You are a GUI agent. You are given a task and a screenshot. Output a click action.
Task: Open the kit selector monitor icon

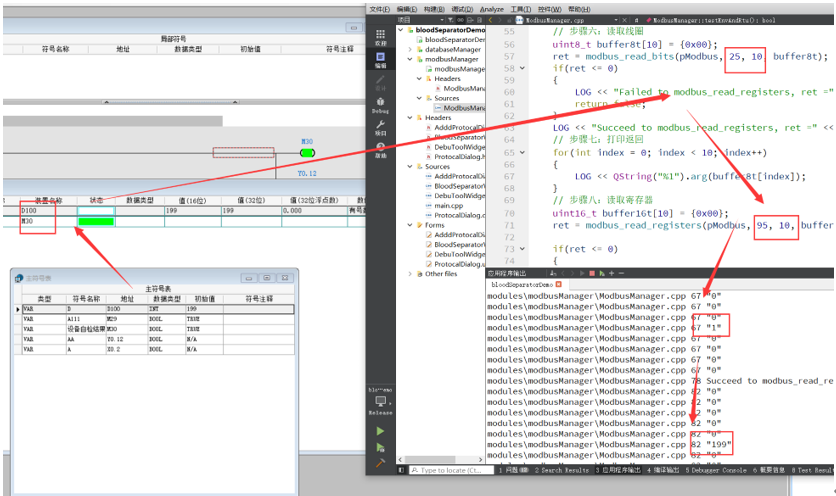pyautogui.click(x=380, y=401)
